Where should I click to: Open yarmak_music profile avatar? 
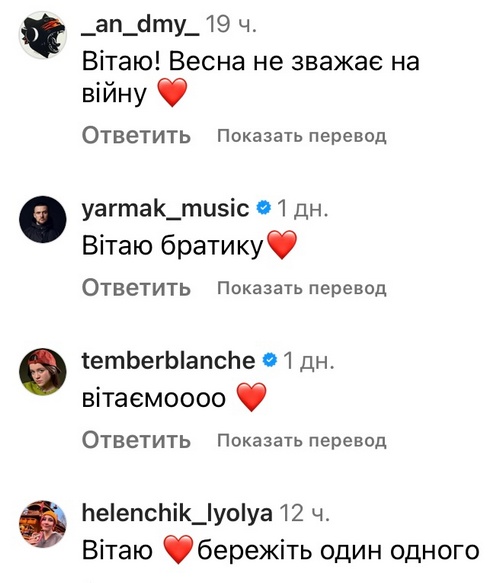click(43, 219)
